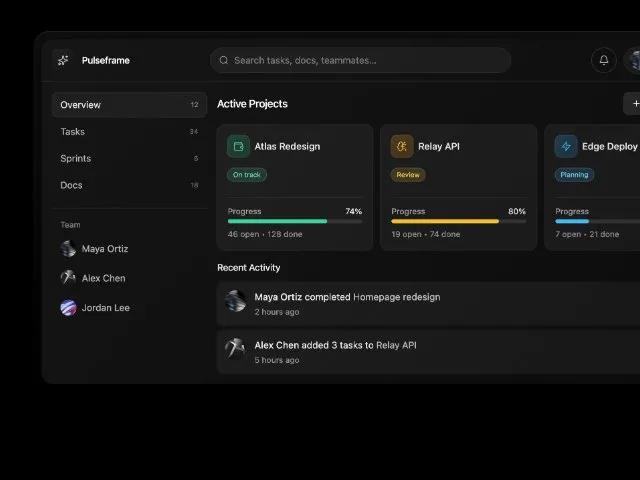The width and height of the screenshot is (640, 480).
Task: Click the Pulseframe logo icon
Action: (63, 60)
